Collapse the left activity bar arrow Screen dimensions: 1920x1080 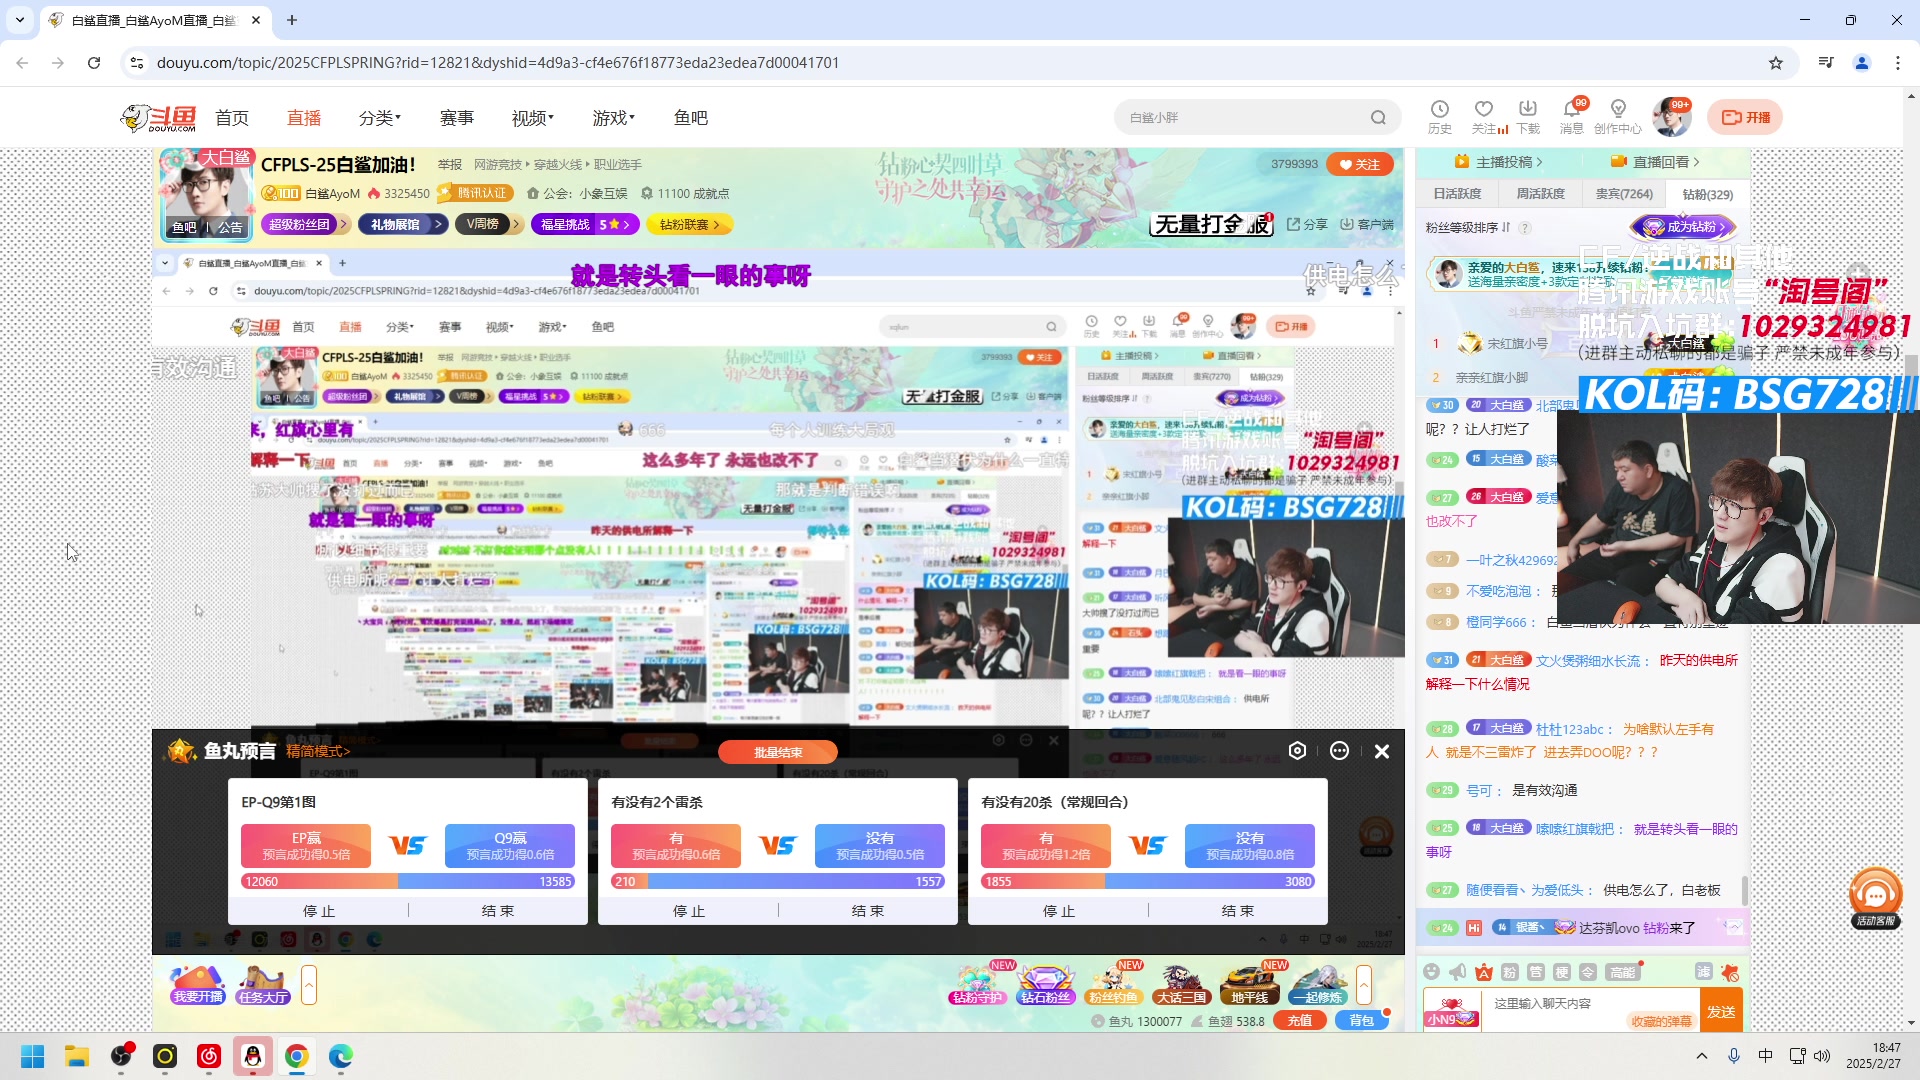click(x=309, y=985)
